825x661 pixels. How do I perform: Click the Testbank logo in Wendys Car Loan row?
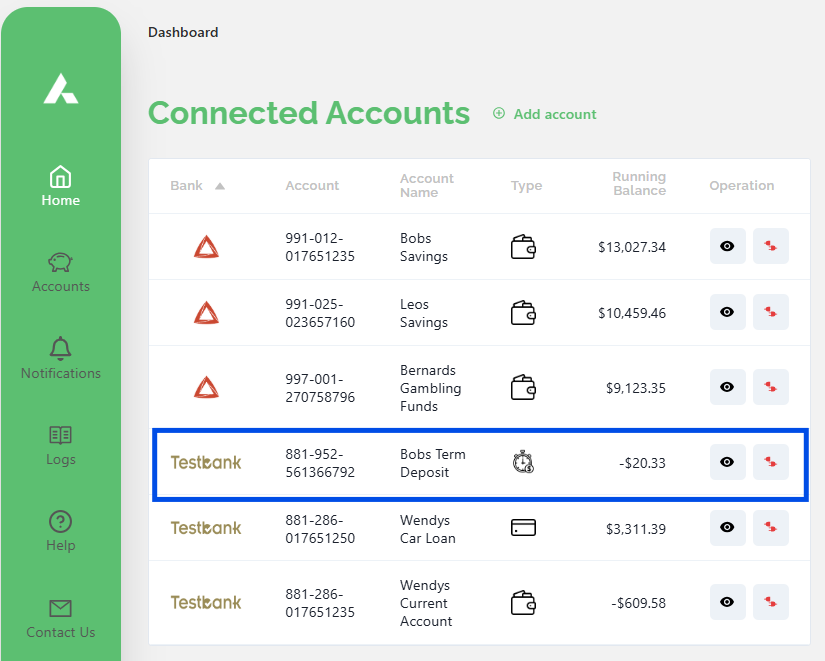206,528
